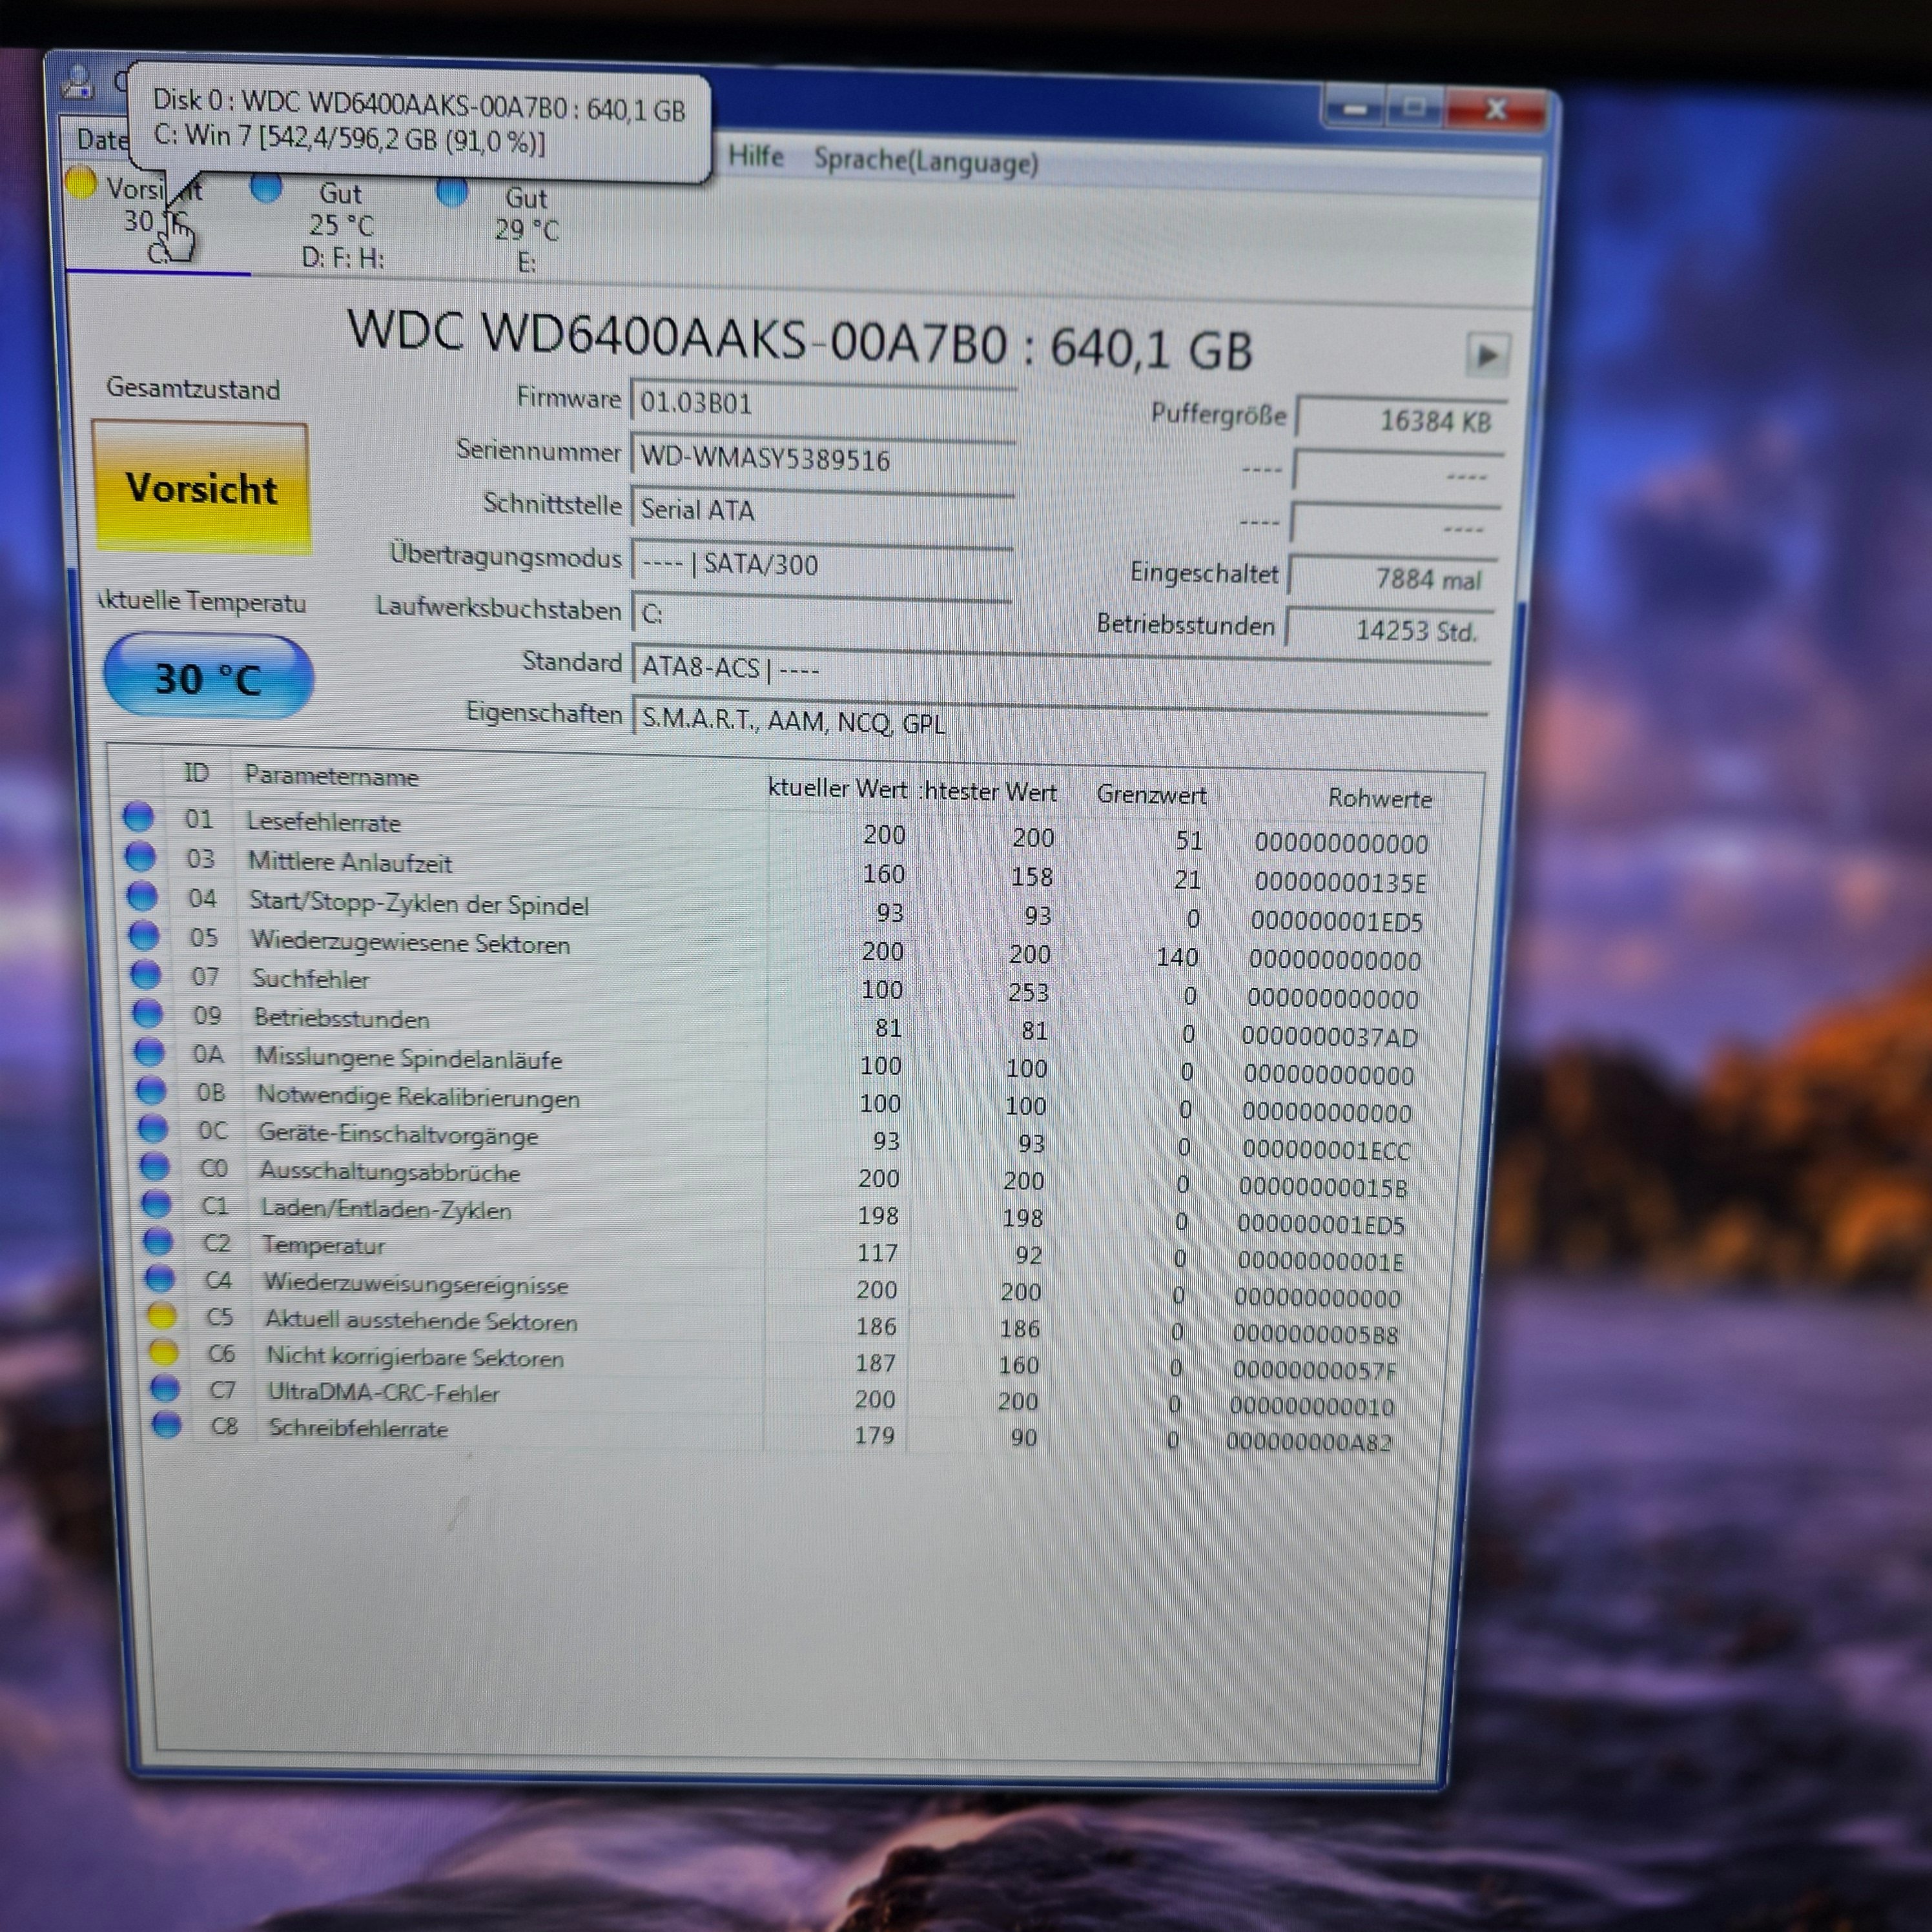
Task: Click the blue Gut icon for E: disk
Action: [x=452, y=192]
